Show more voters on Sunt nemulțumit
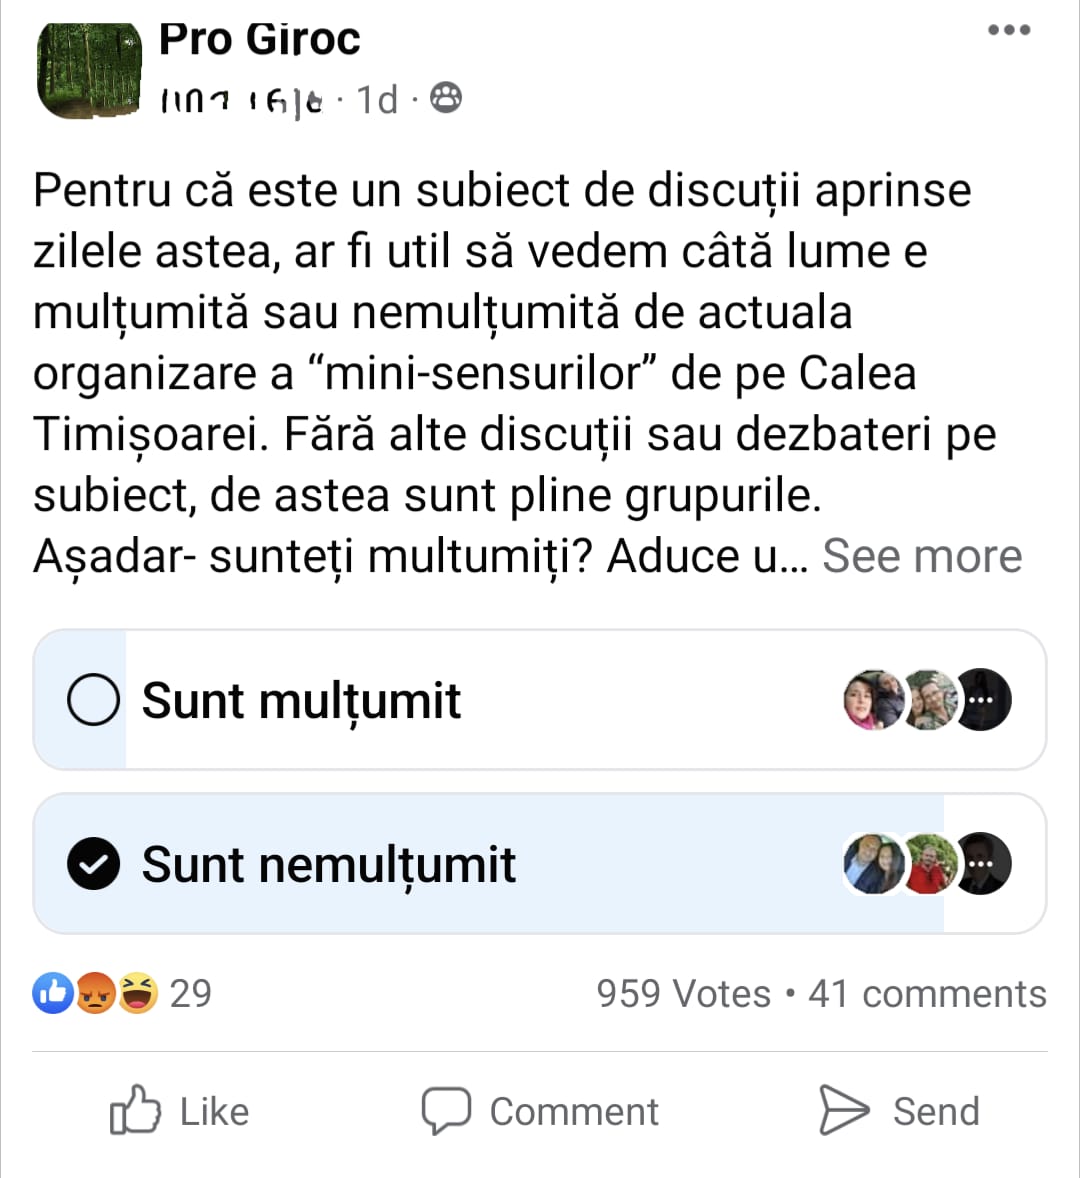1080x1178 pixels. pos(983,864)
